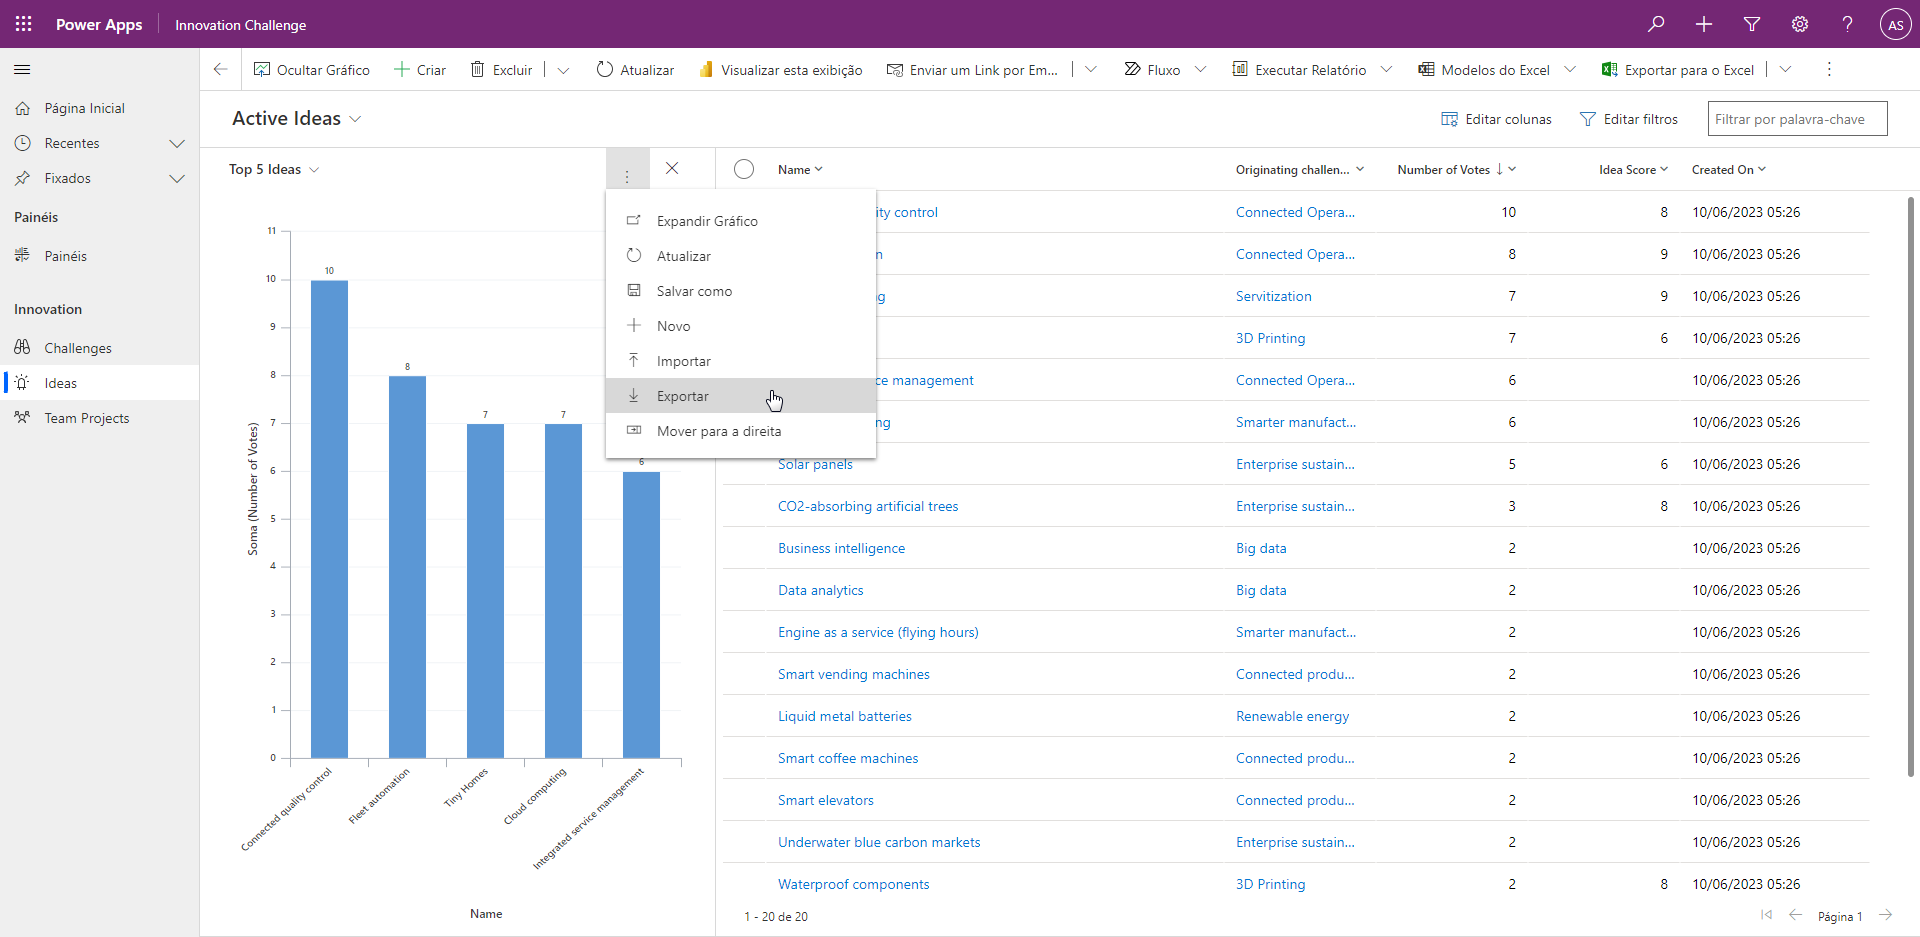Choose Expandir Gráfico in the chart menu

[x=707, y=221]
